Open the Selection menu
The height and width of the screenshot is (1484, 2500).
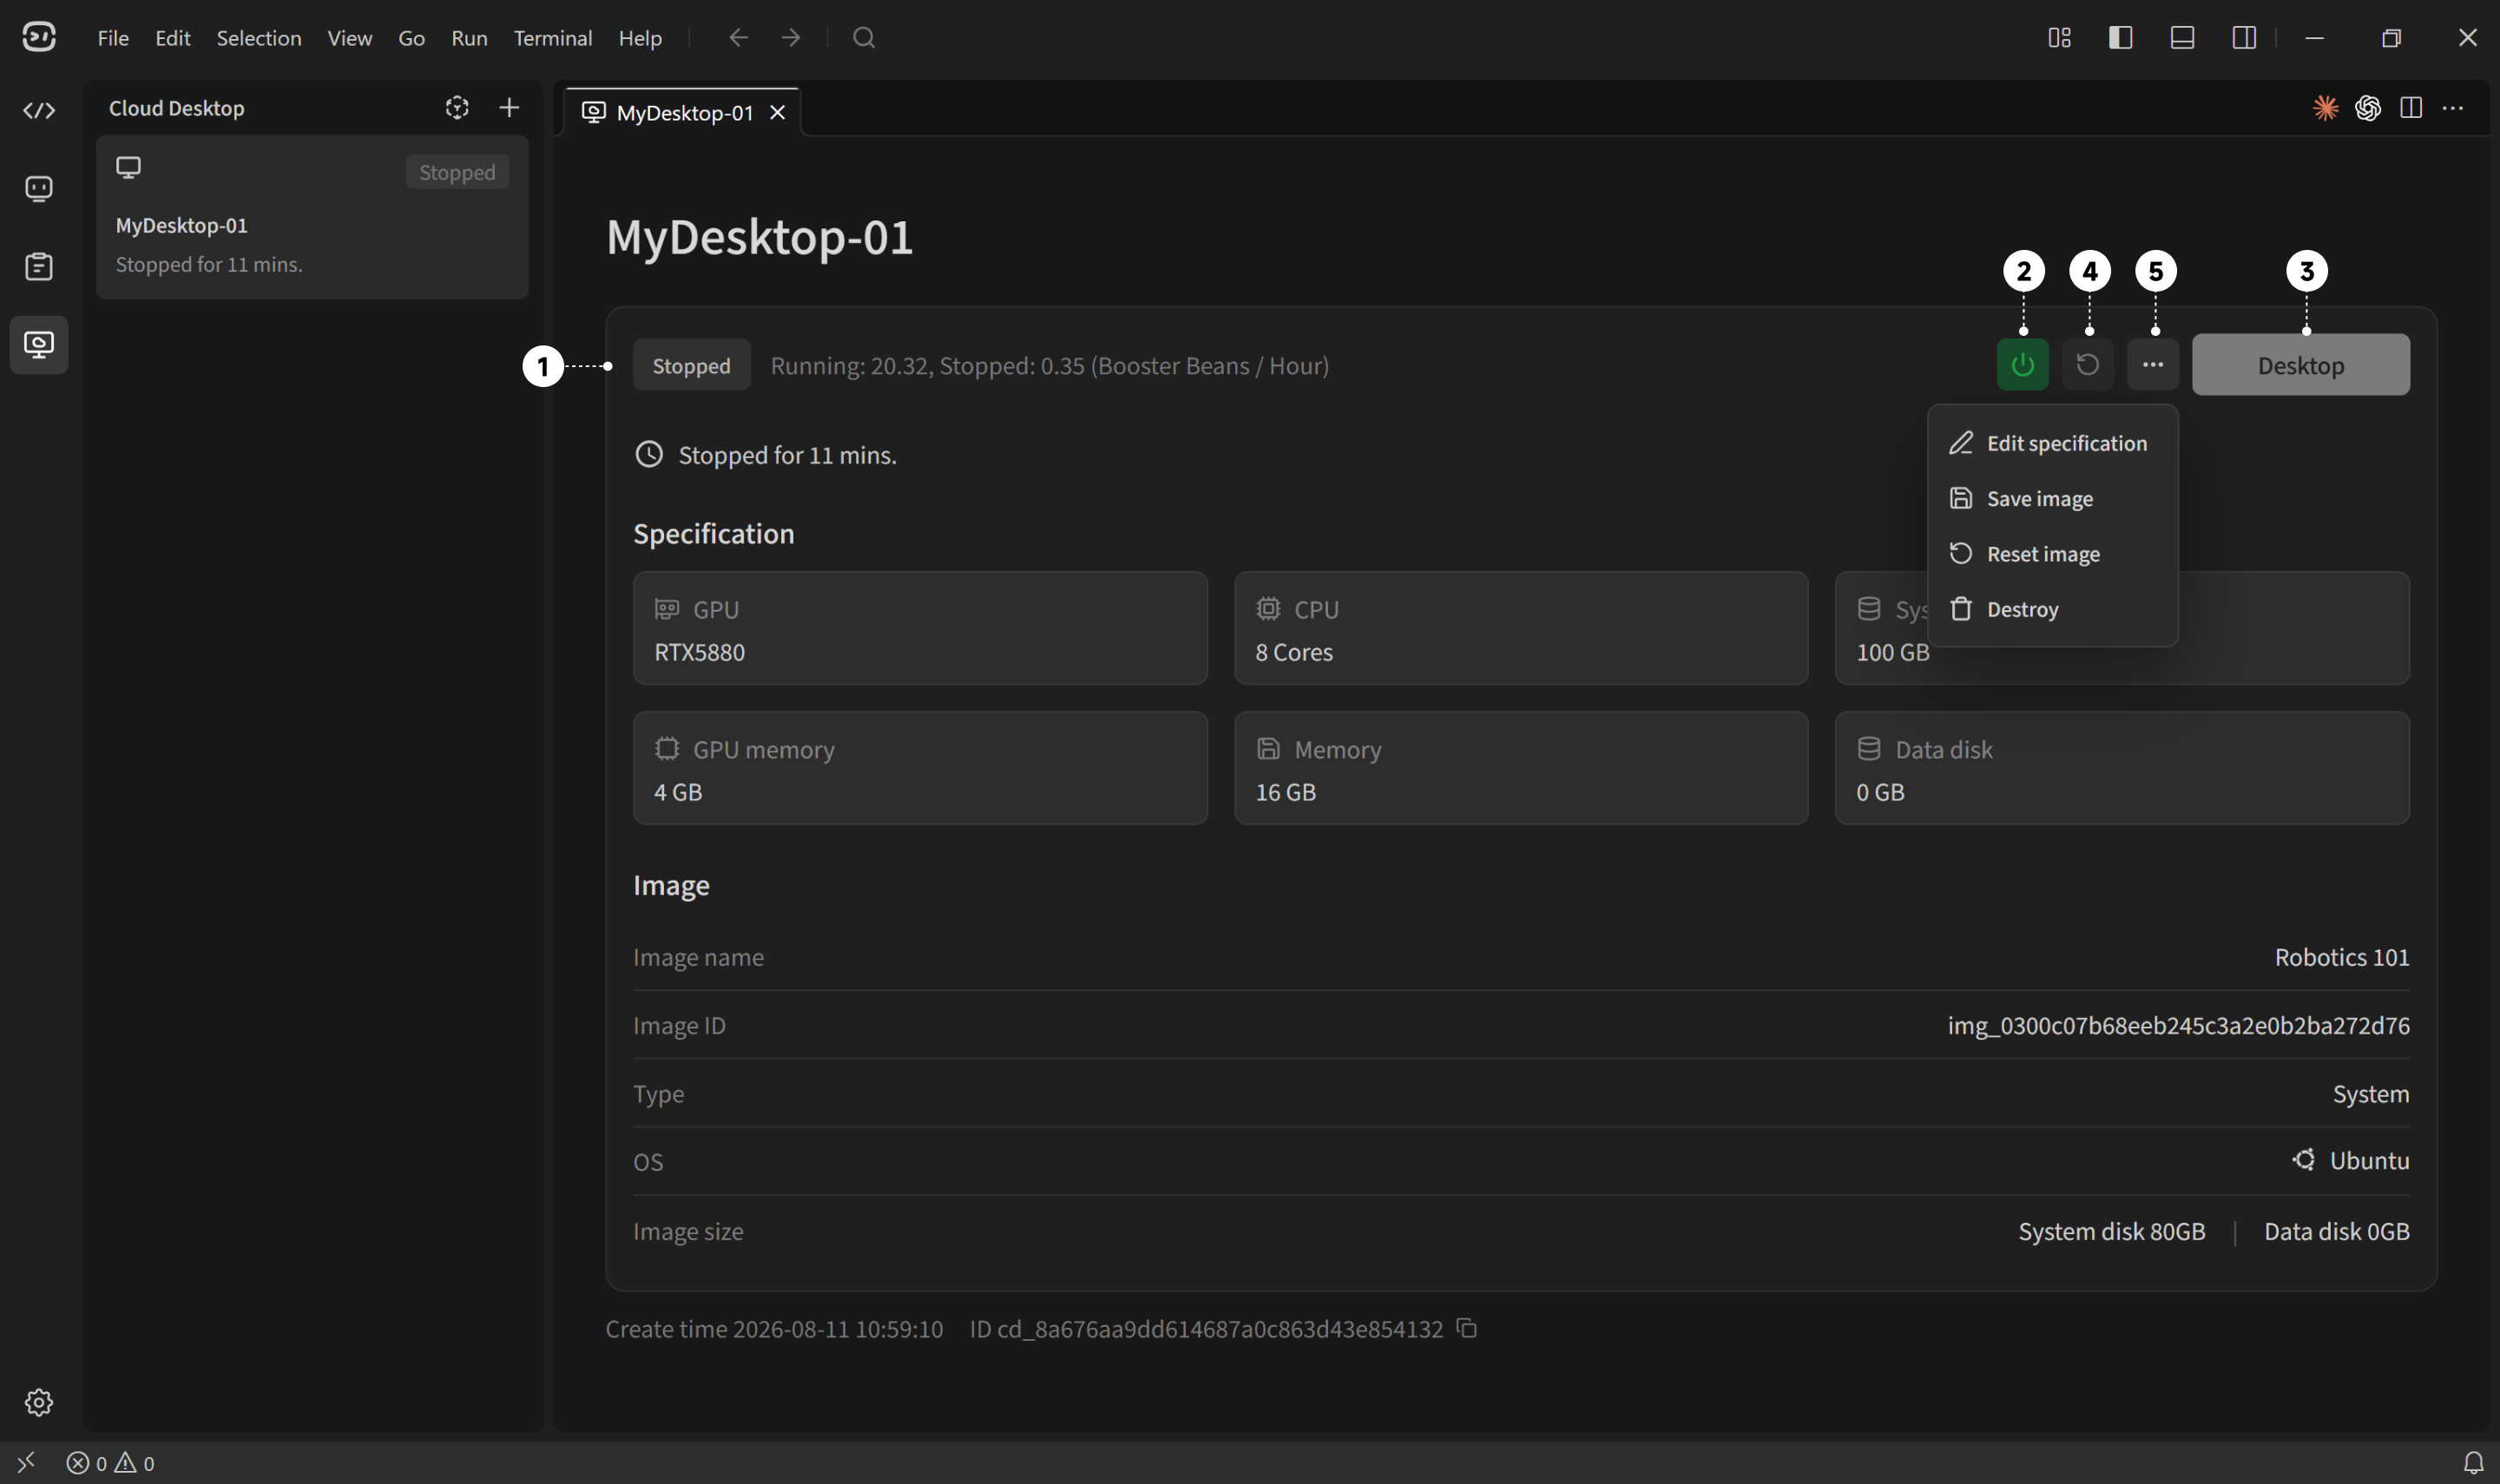pos(259,38)
